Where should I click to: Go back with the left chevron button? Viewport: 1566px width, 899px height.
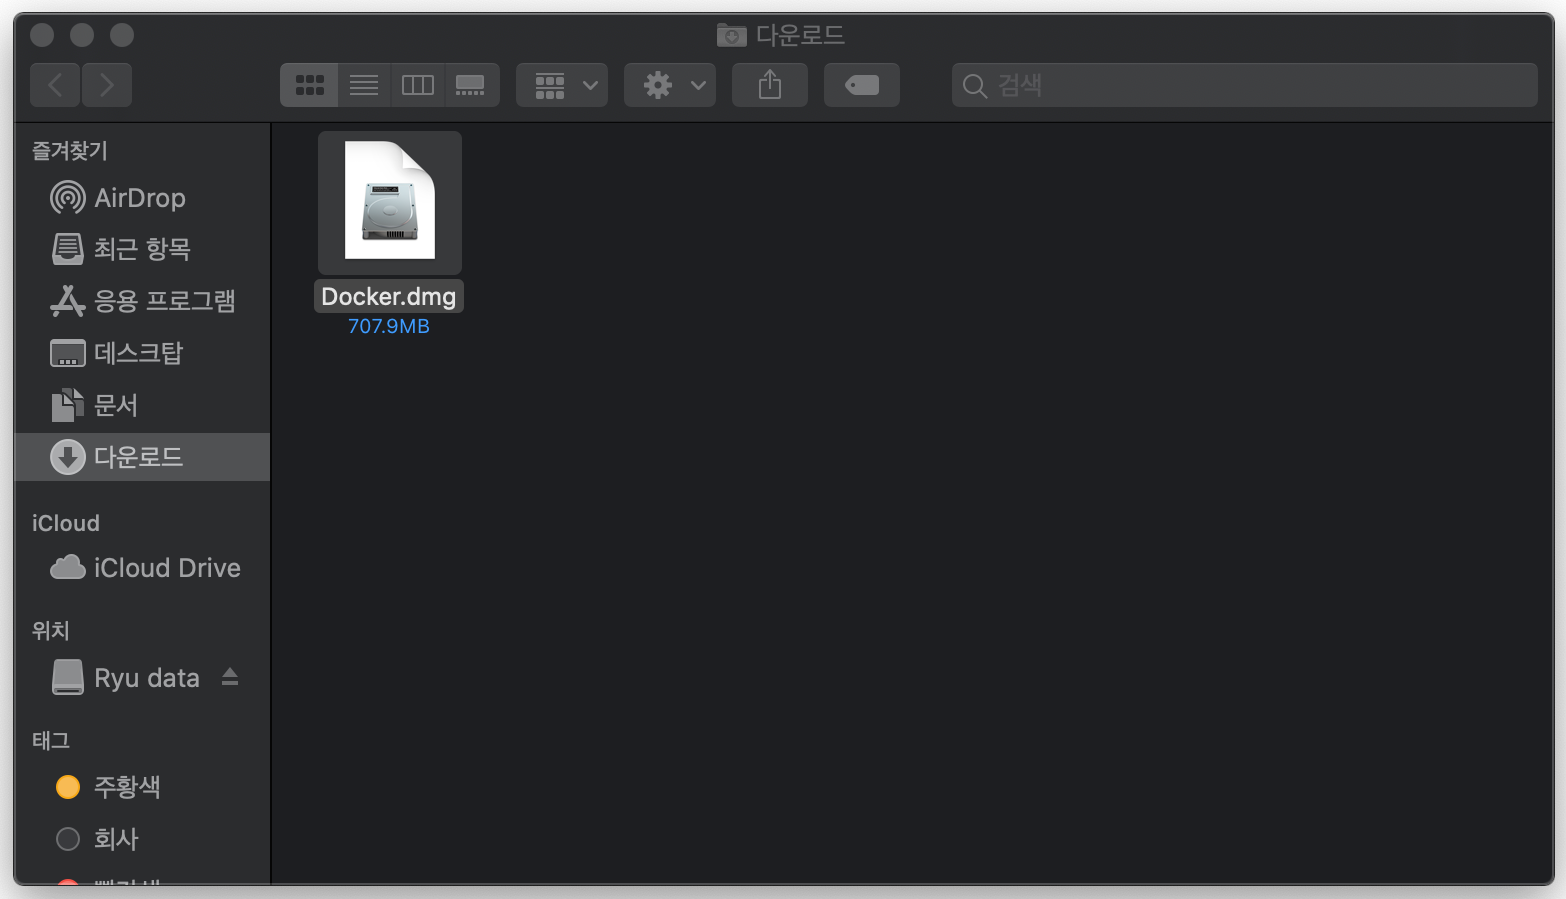(x=56, y=85)
